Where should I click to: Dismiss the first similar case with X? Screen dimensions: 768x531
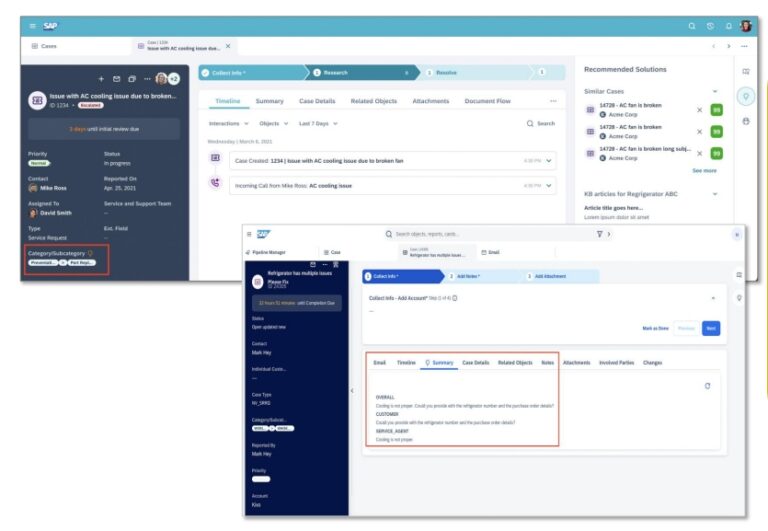[699, 109]
